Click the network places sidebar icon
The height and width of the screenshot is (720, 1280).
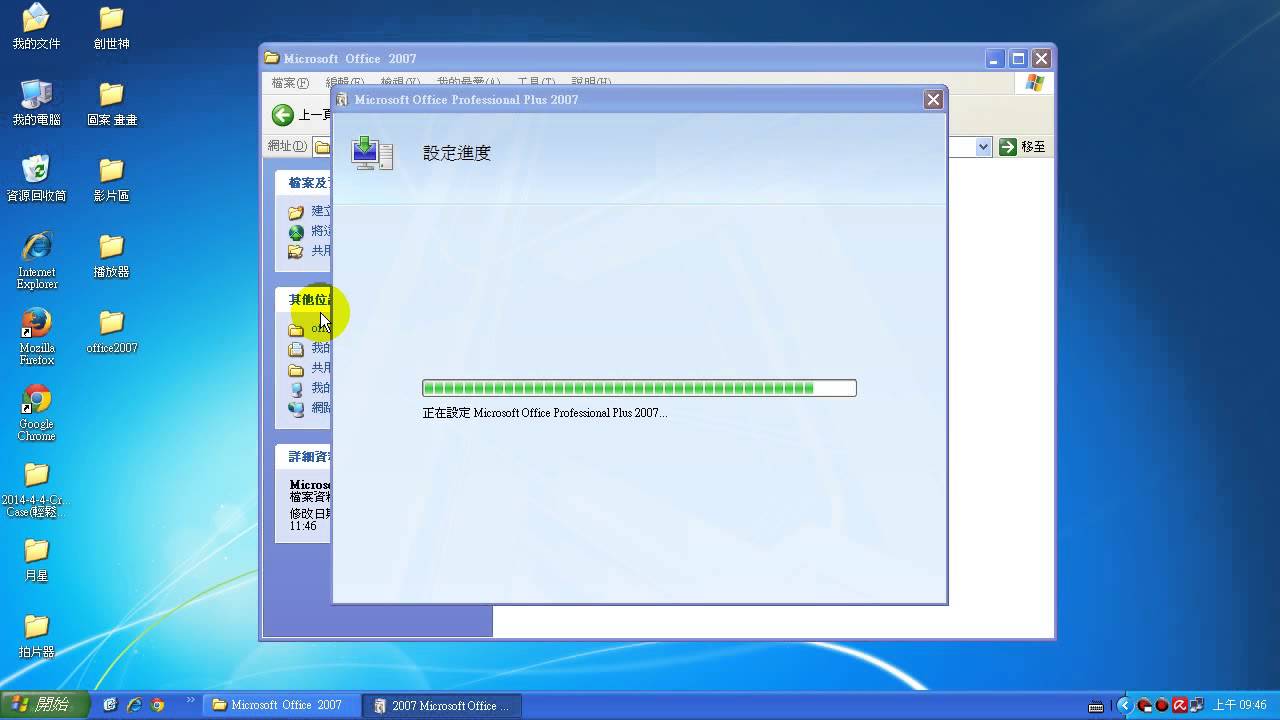coord(295,408)
